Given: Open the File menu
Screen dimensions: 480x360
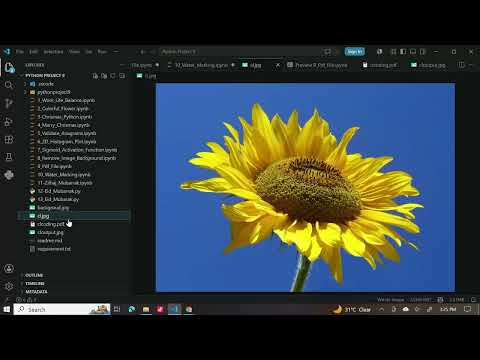Looking at the screenshot, I should pos(20,52).
